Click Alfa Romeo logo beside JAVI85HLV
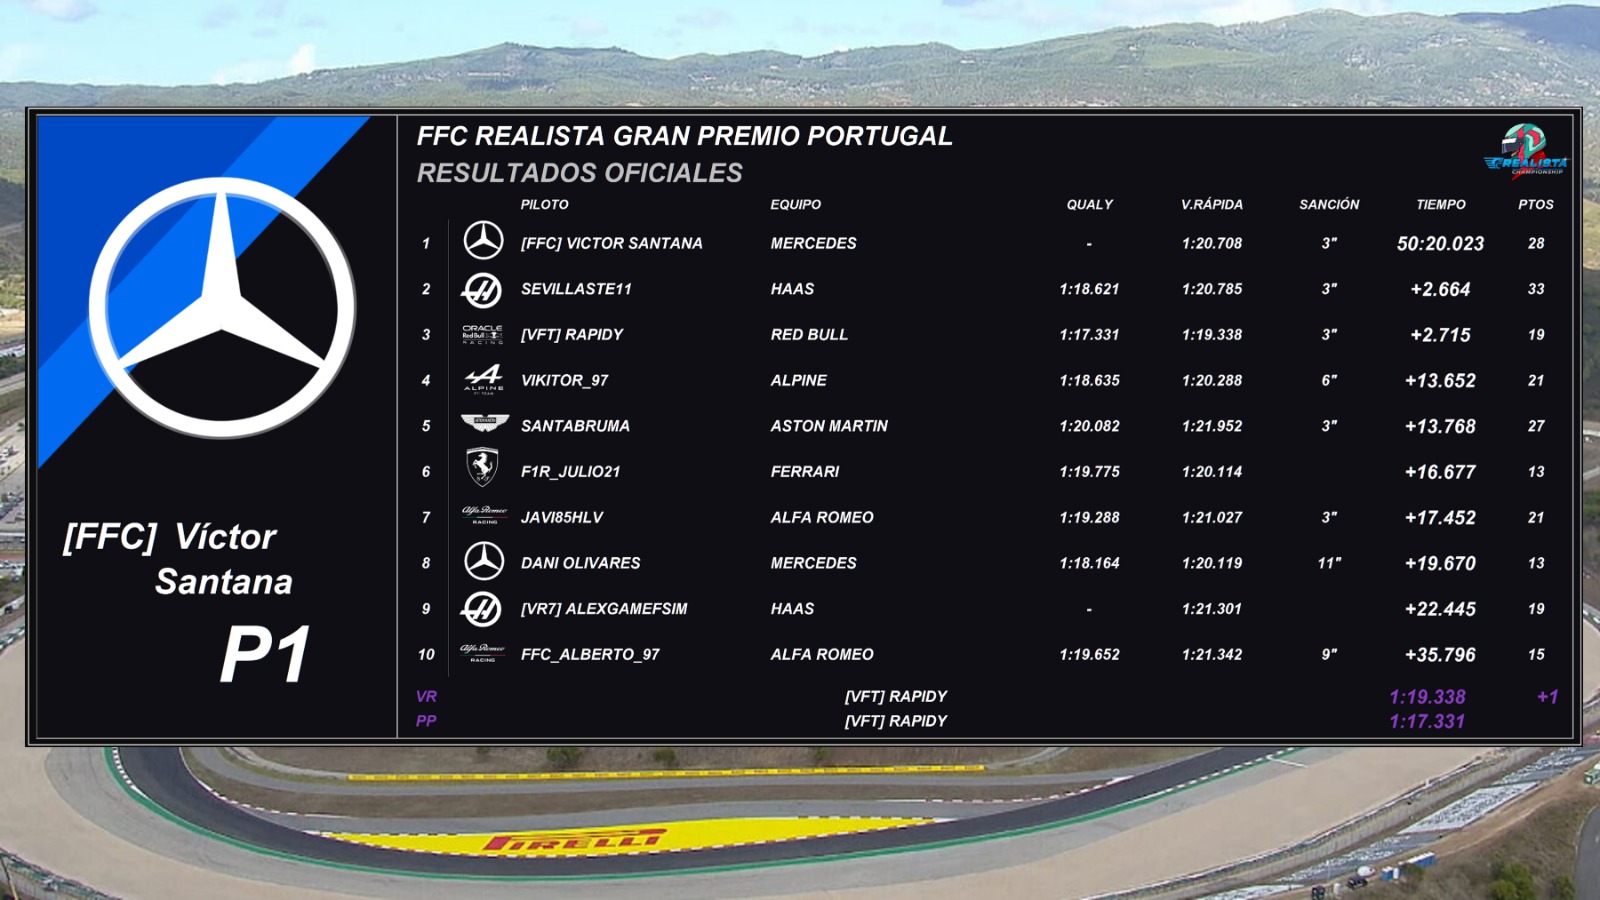This screenshot has width=1600, height=900. point(484,515)
